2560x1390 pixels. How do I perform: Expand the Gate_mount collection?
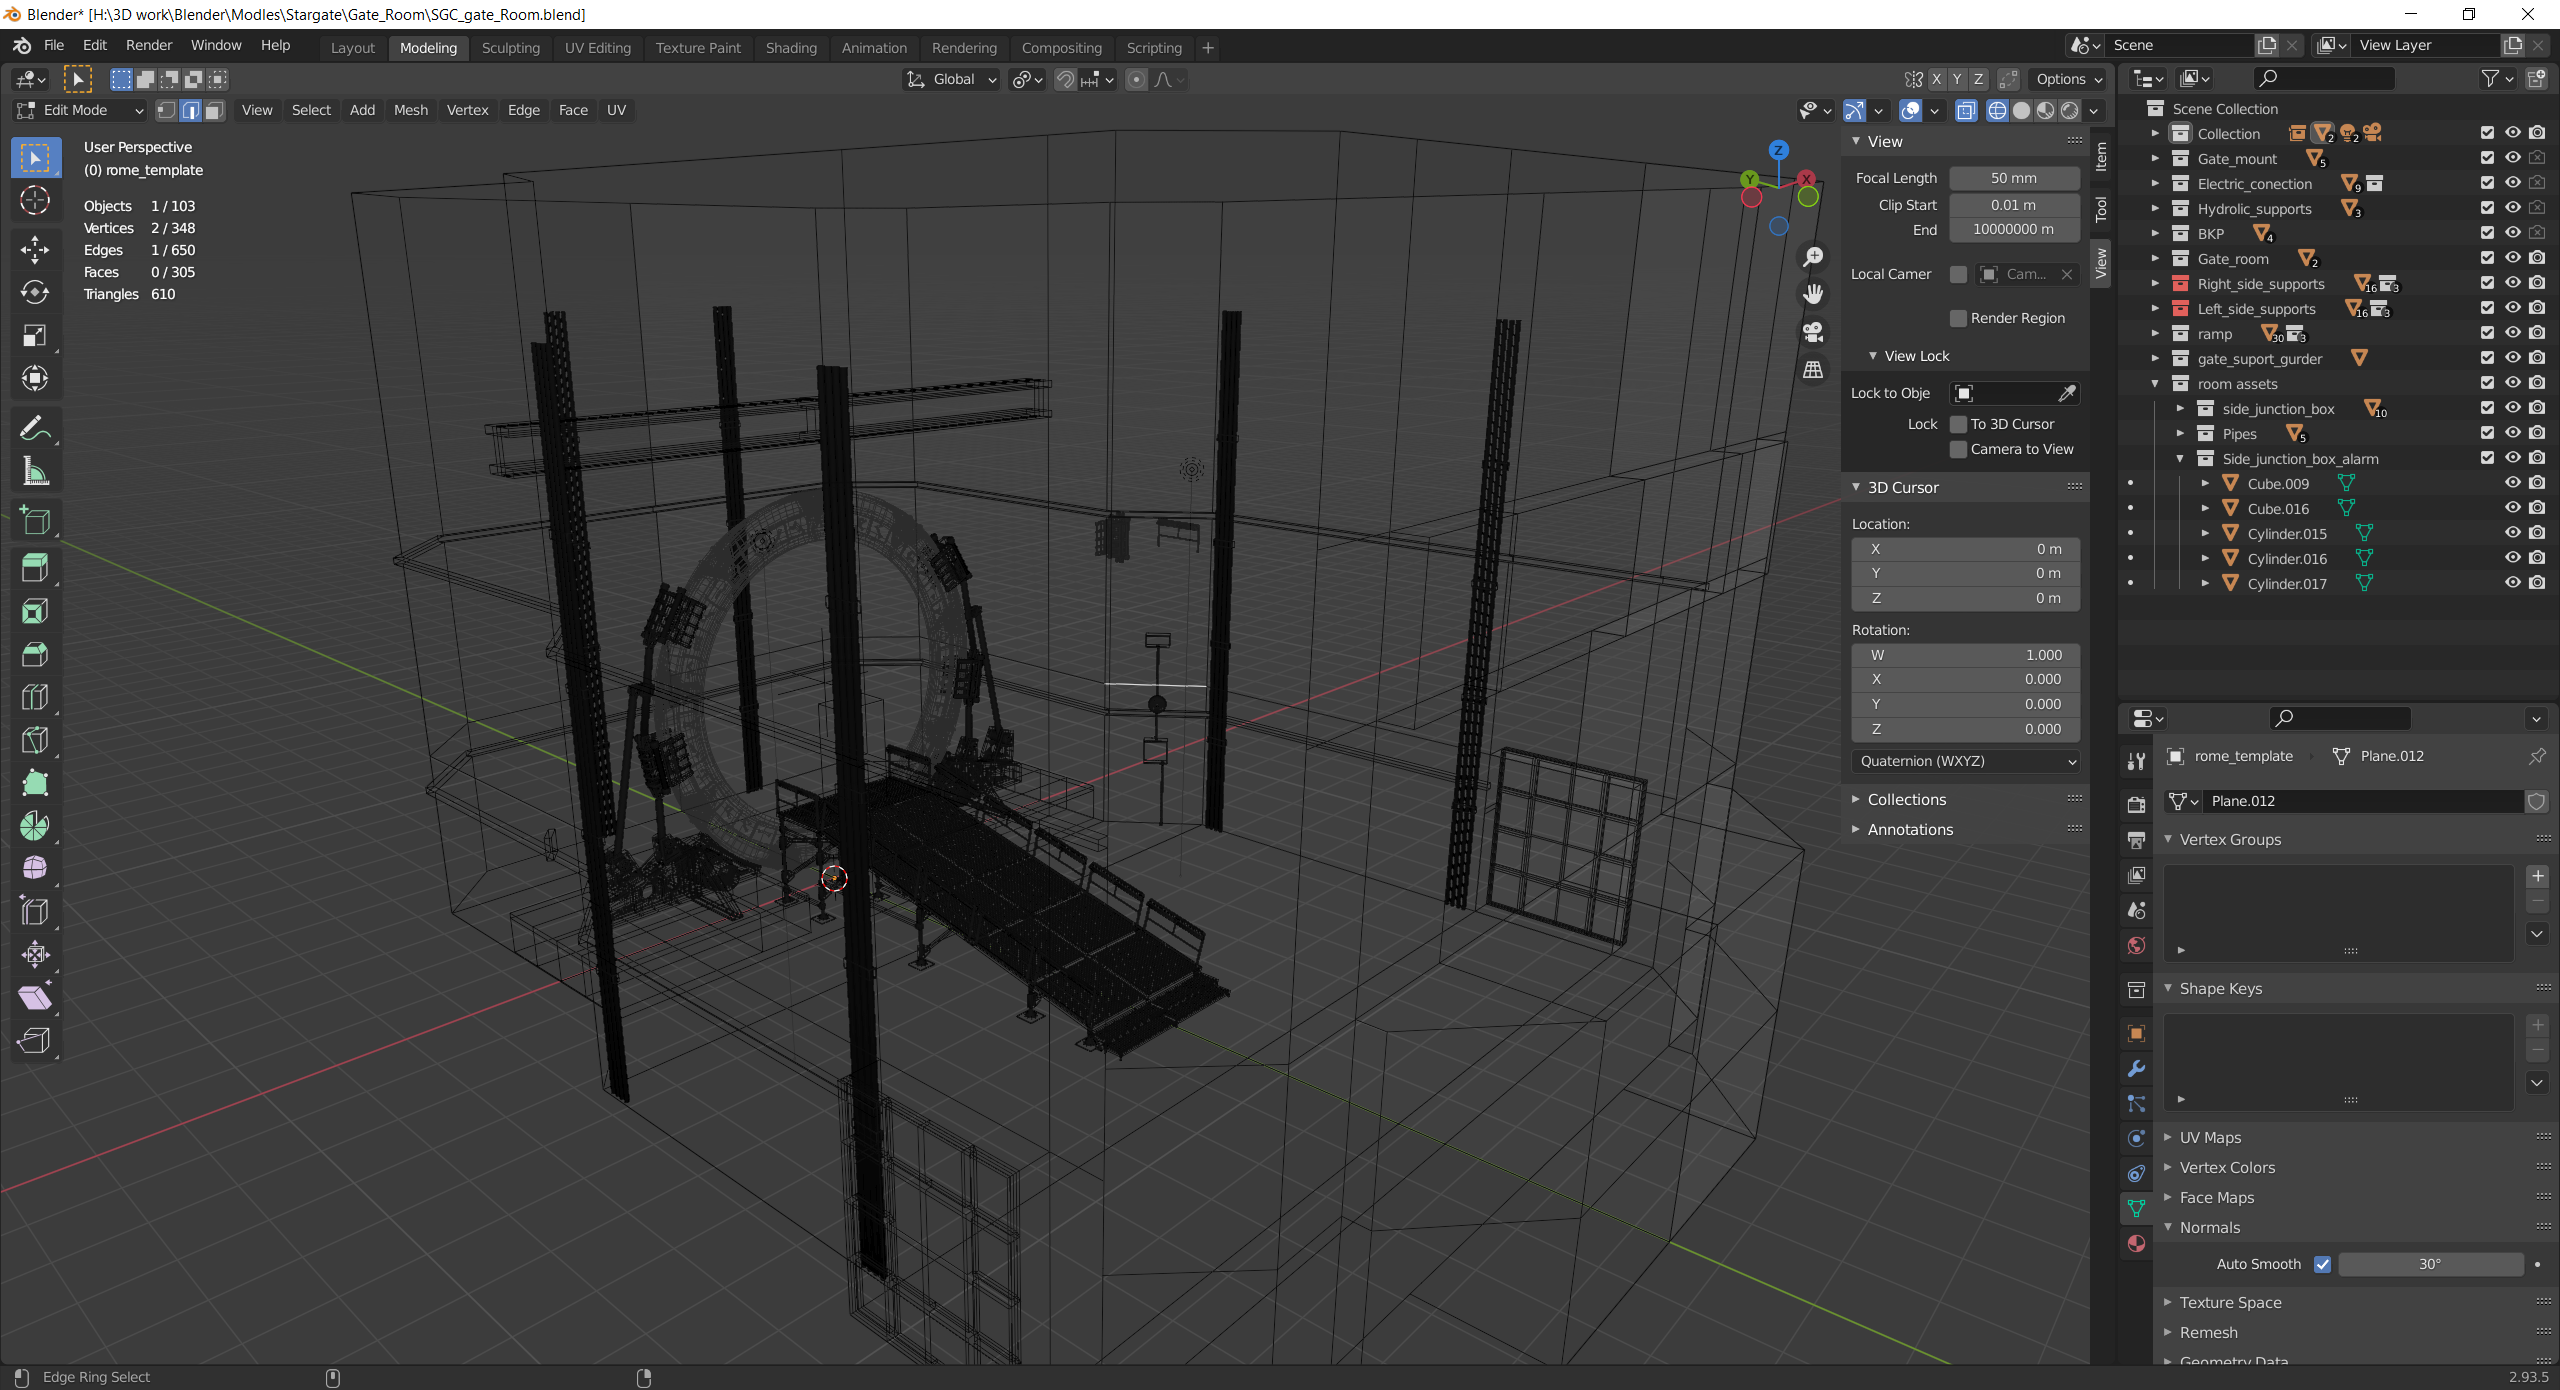click(2156, 159)
